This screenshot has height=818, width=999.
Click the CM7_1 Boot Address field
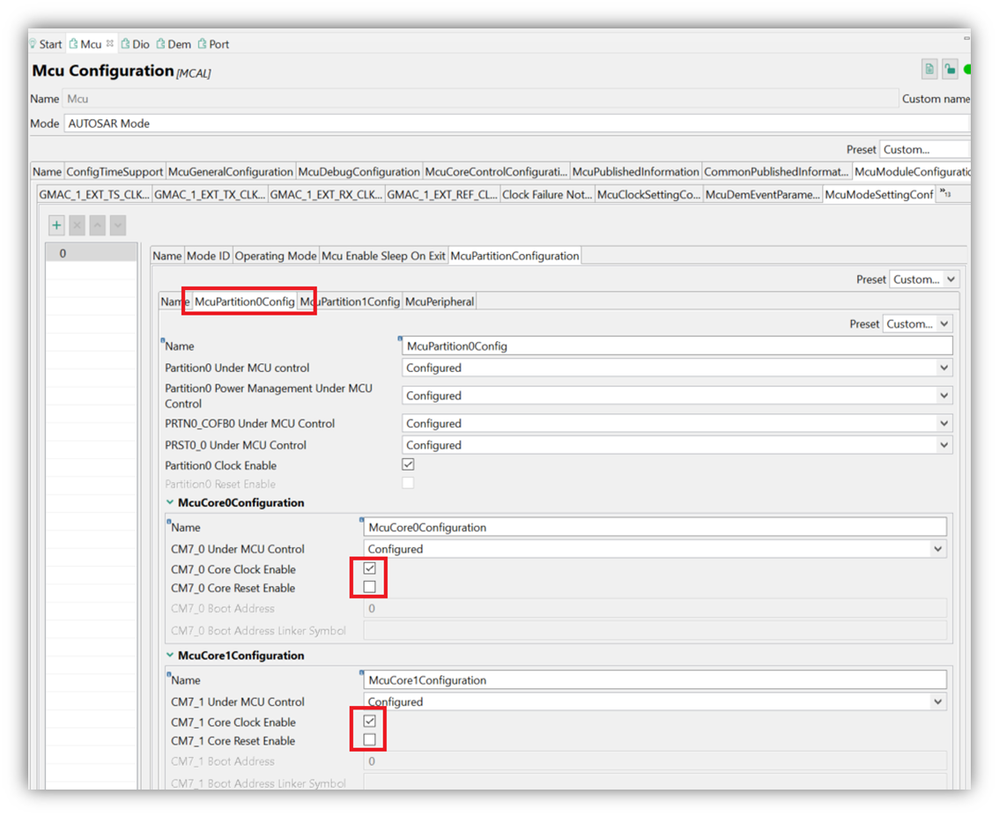pyautogui.click(x=655, y=761)
